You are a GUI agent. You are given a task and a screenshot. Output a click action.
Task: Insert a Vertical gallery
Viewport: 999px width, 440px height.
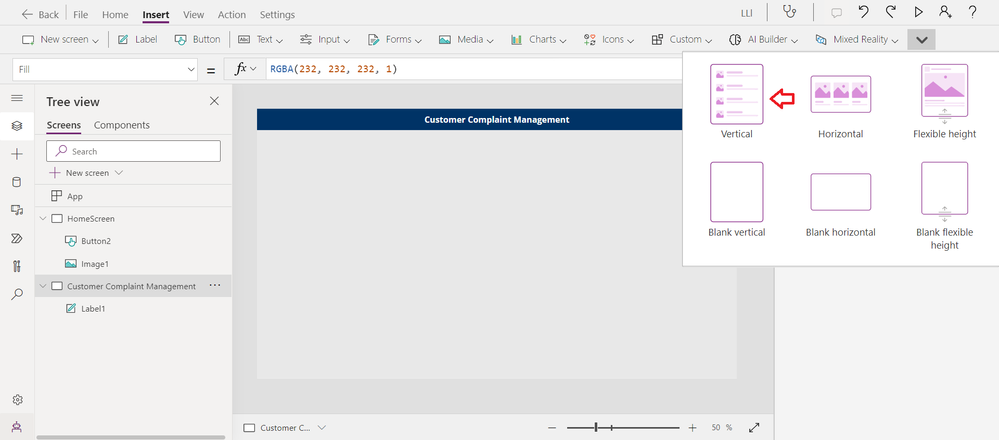point(737,101)
